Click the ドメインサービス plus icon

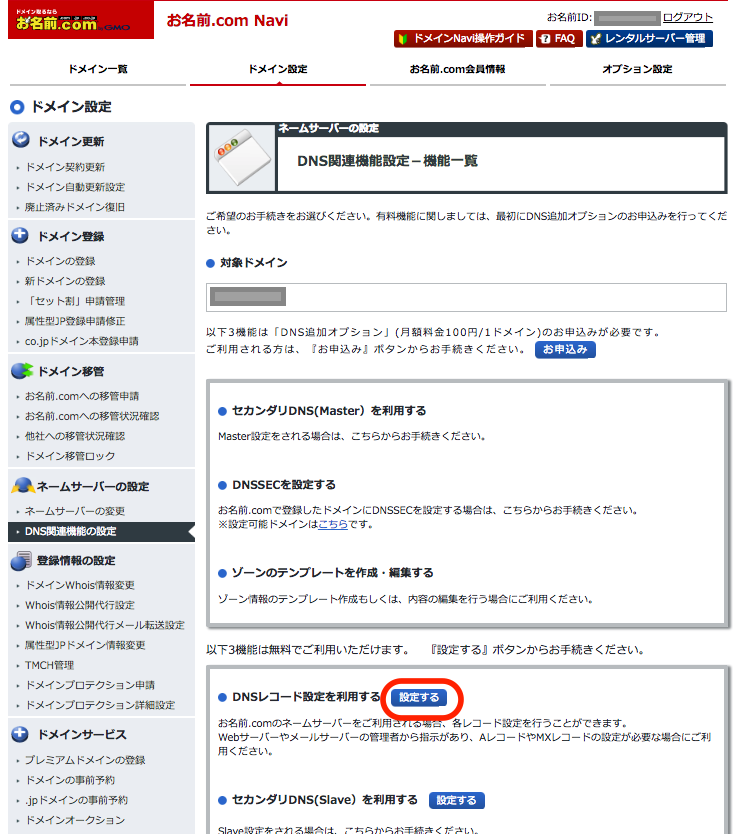coord(20,734)
